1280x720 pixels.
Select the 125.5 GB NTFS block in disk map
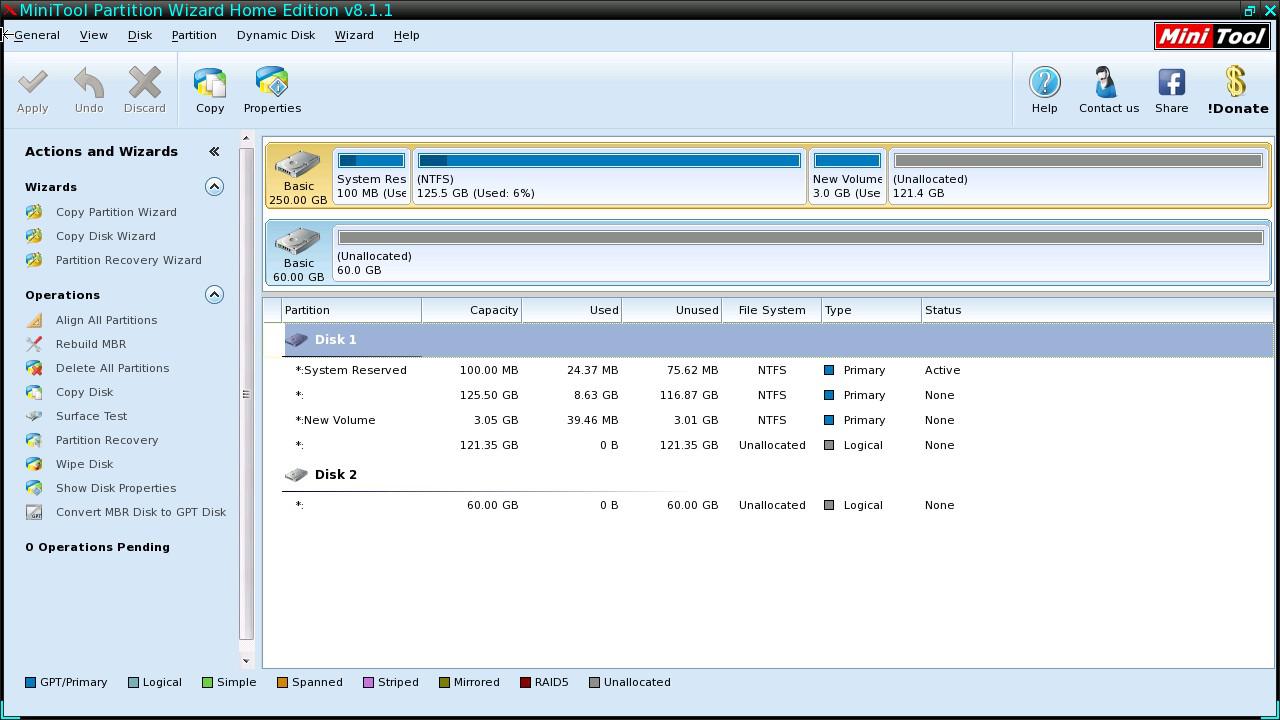pyautogui.click(x=609, y=175)
